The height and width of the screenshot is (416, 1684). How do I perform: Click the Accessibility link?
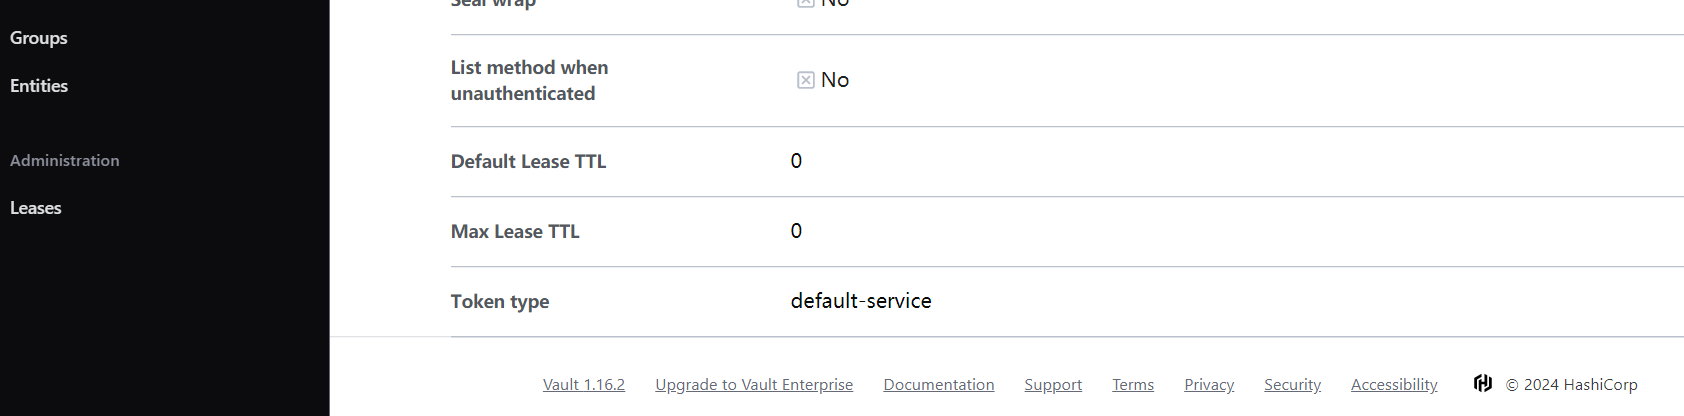pos(1394,385)
